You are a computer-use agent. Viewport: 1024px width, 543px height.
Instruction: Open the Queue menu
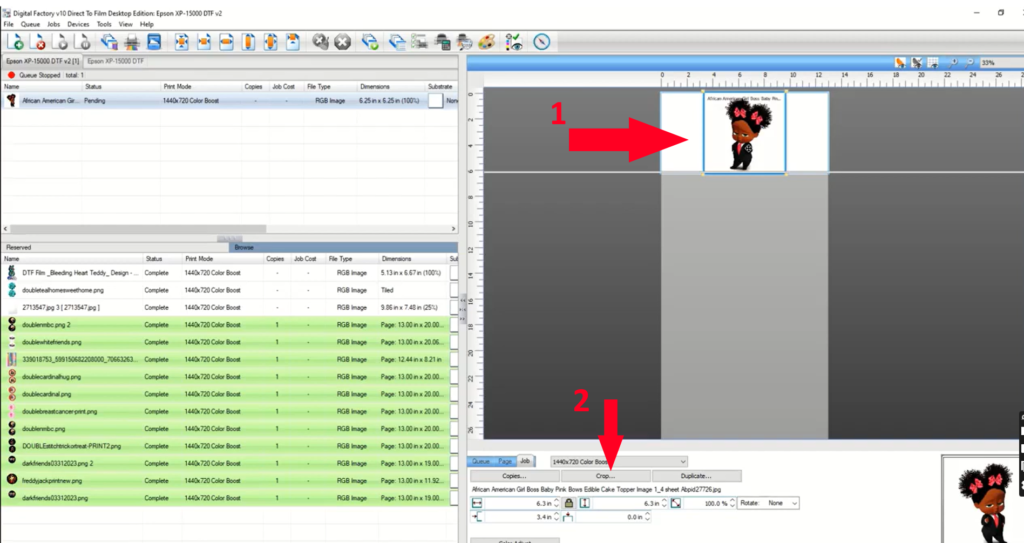point(30,24)
